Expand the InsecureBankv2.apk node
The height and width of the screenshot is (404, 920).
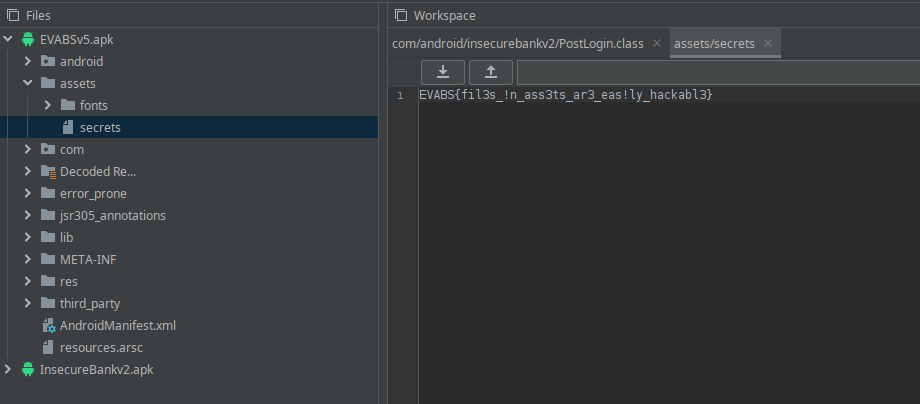pyautogui.click(x=8, y=369)
